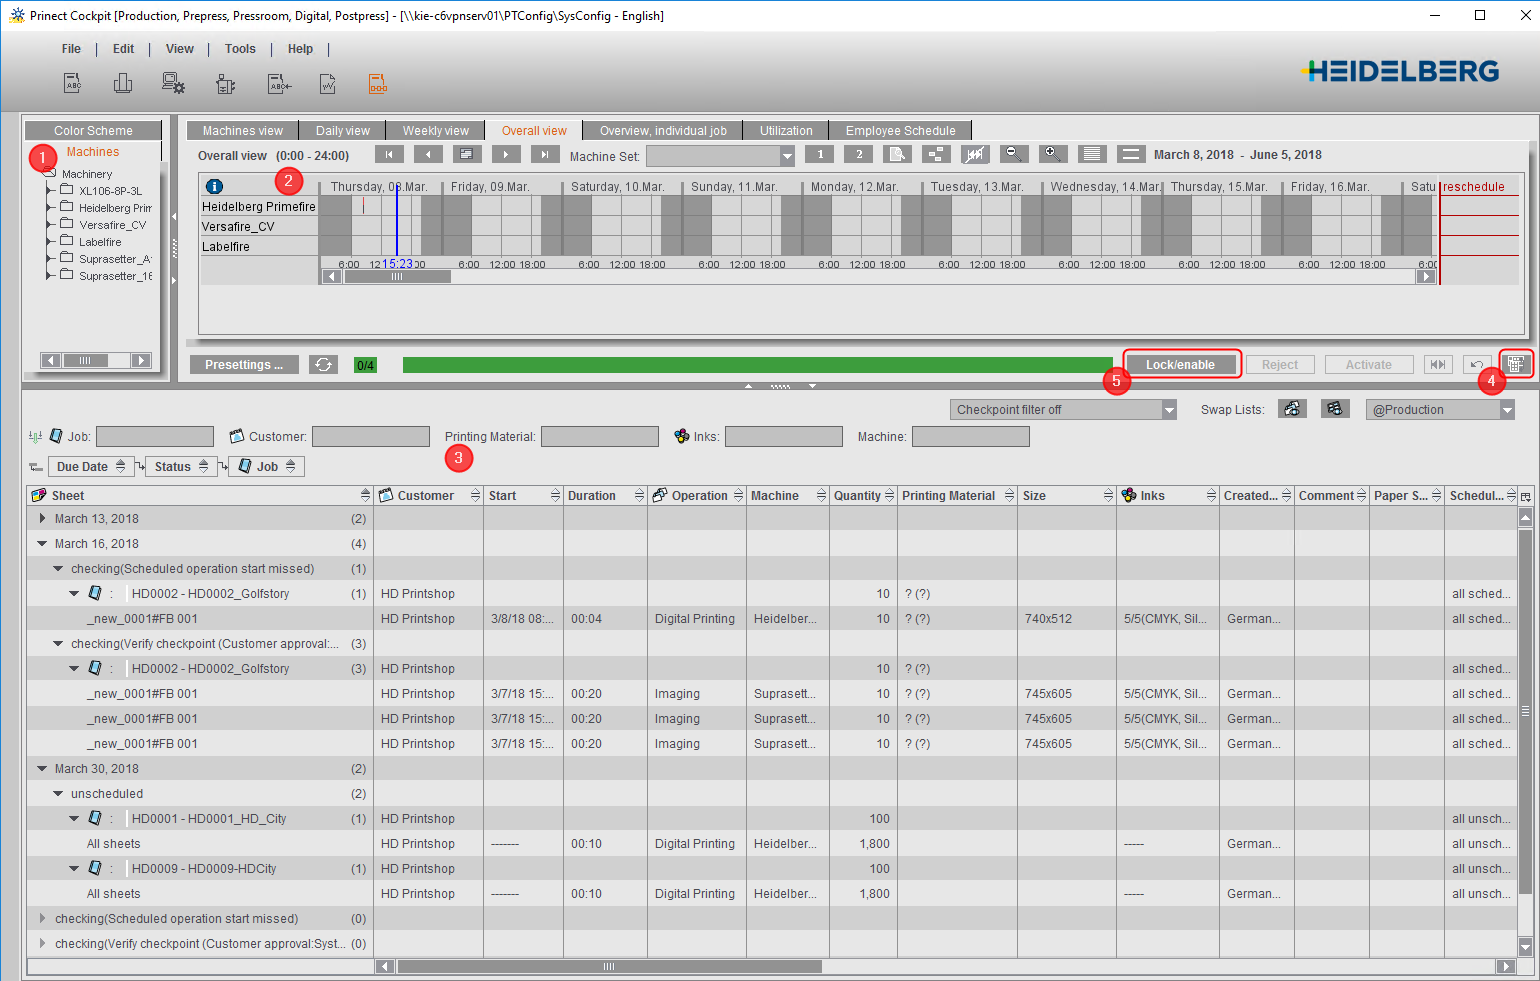
Task: Expand the Versafire_CV tree folder
Action: [50, 224]
